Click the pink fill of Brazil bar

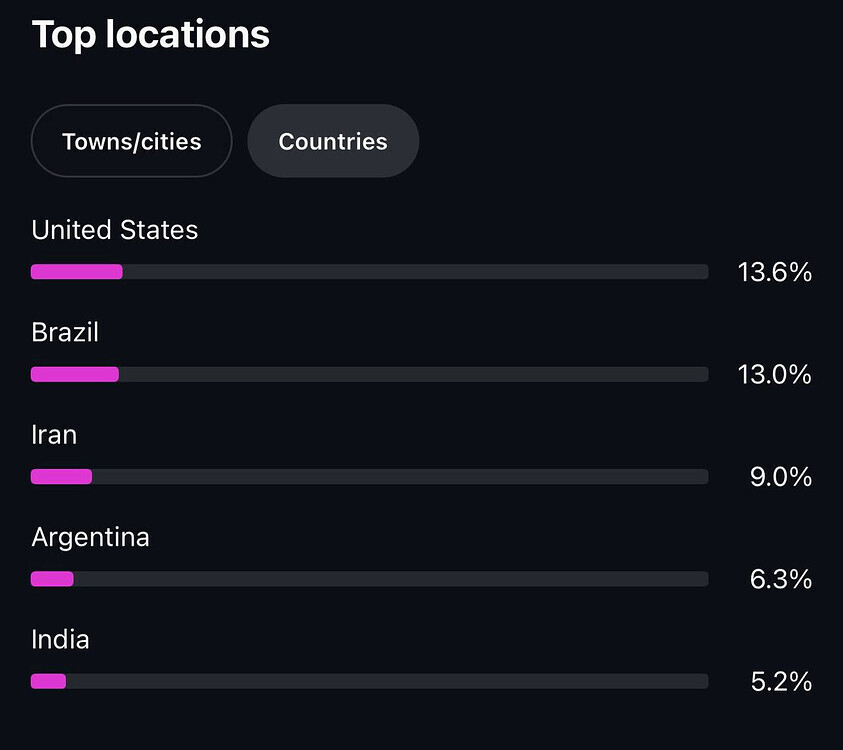(x=75, y=374)
